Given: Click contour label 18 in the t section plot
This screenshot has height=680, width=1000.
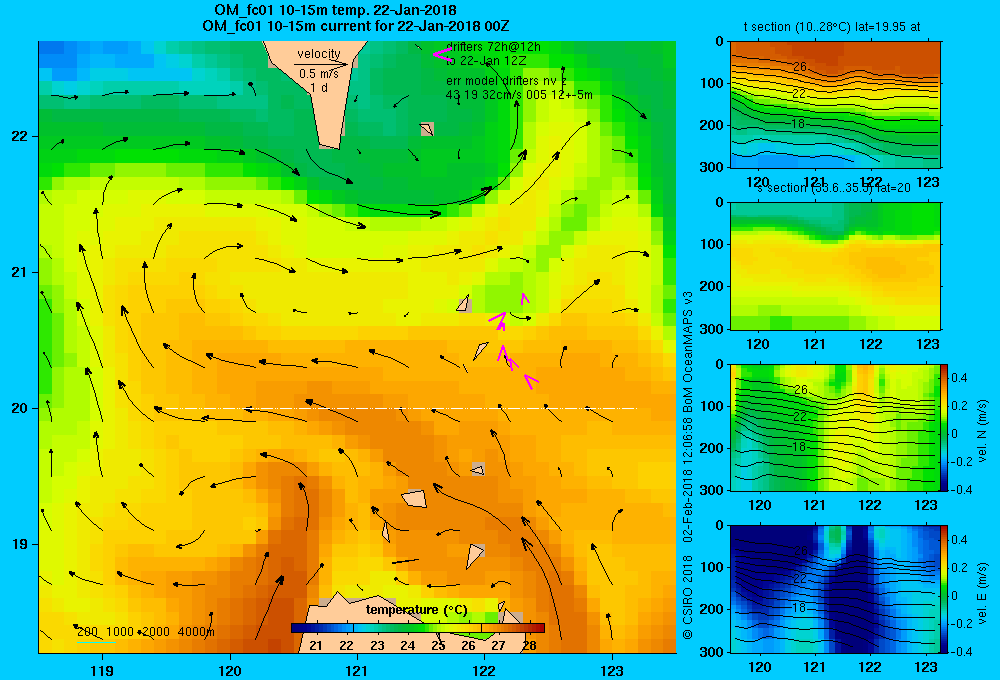Looking at the screenshot, I should click(x=798, y=123).
